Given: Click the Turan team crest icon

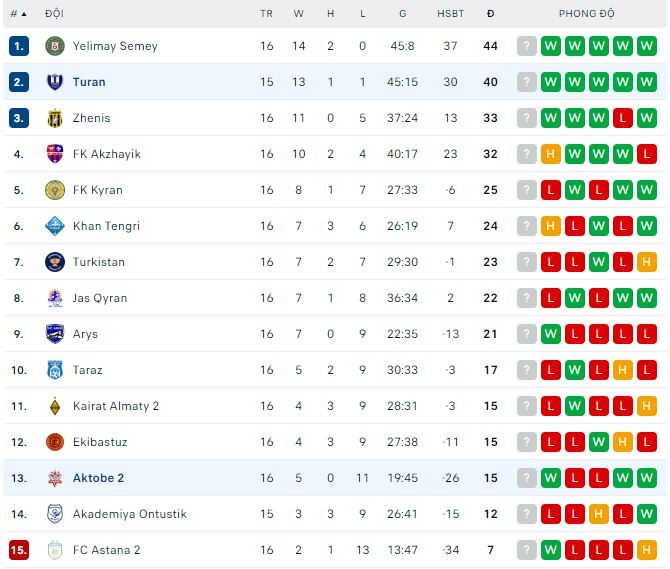Looking at the screenshot, I should click(55, 82).
